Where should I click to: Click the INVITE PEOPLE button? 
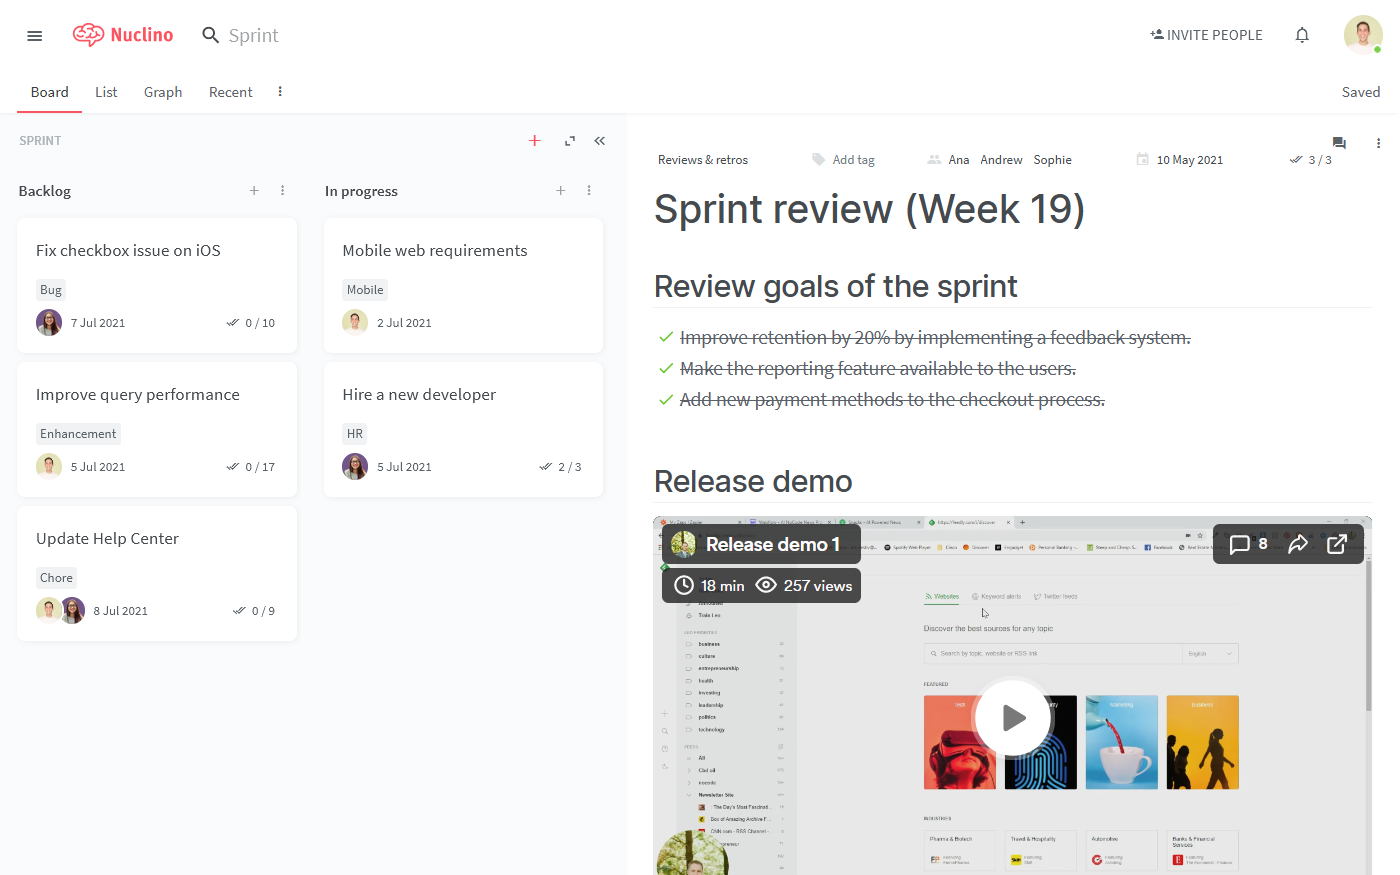pos(1206,35)
